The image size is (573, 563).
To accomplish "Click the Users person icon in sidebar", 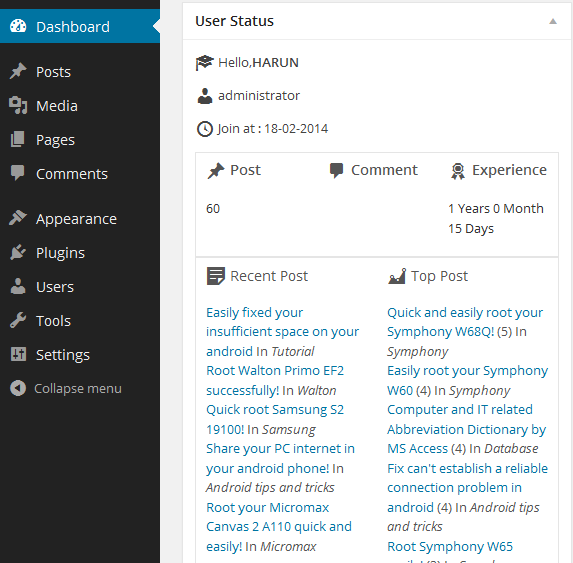I will click(18, 286).
